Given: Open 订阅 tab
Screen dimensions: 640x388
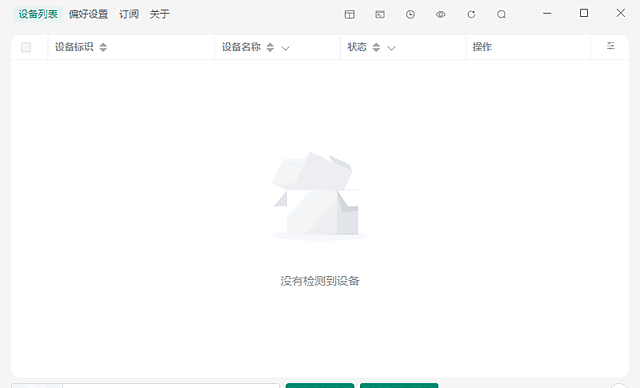Looking at the screenshot, I should click(x=129, y=14).
